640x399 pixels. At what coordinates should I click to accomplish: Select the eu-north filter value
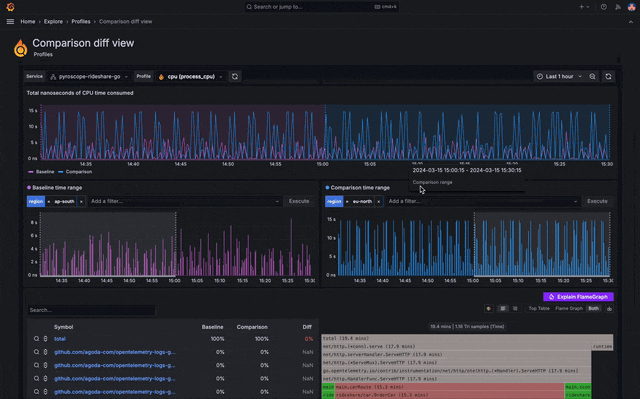[362, 202]
